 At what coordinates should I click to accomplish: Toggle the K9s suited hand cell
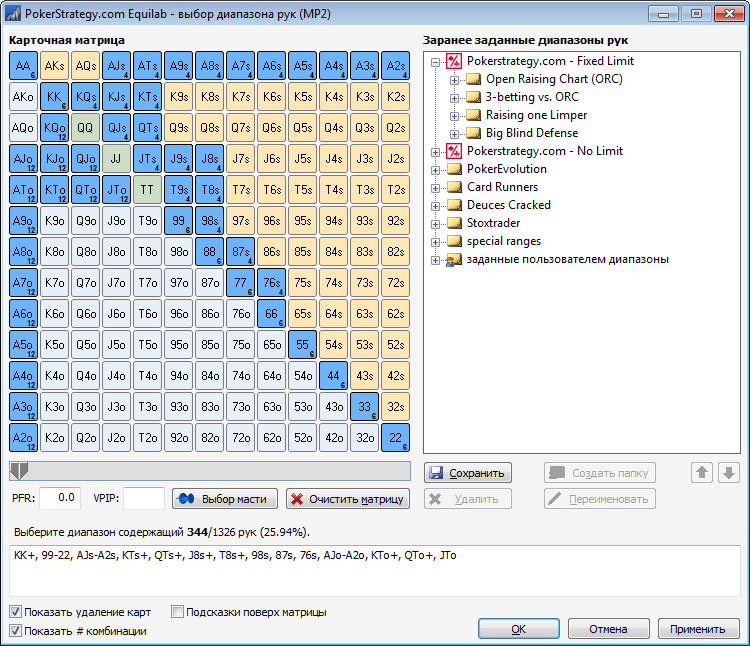[x=178, y=97]
